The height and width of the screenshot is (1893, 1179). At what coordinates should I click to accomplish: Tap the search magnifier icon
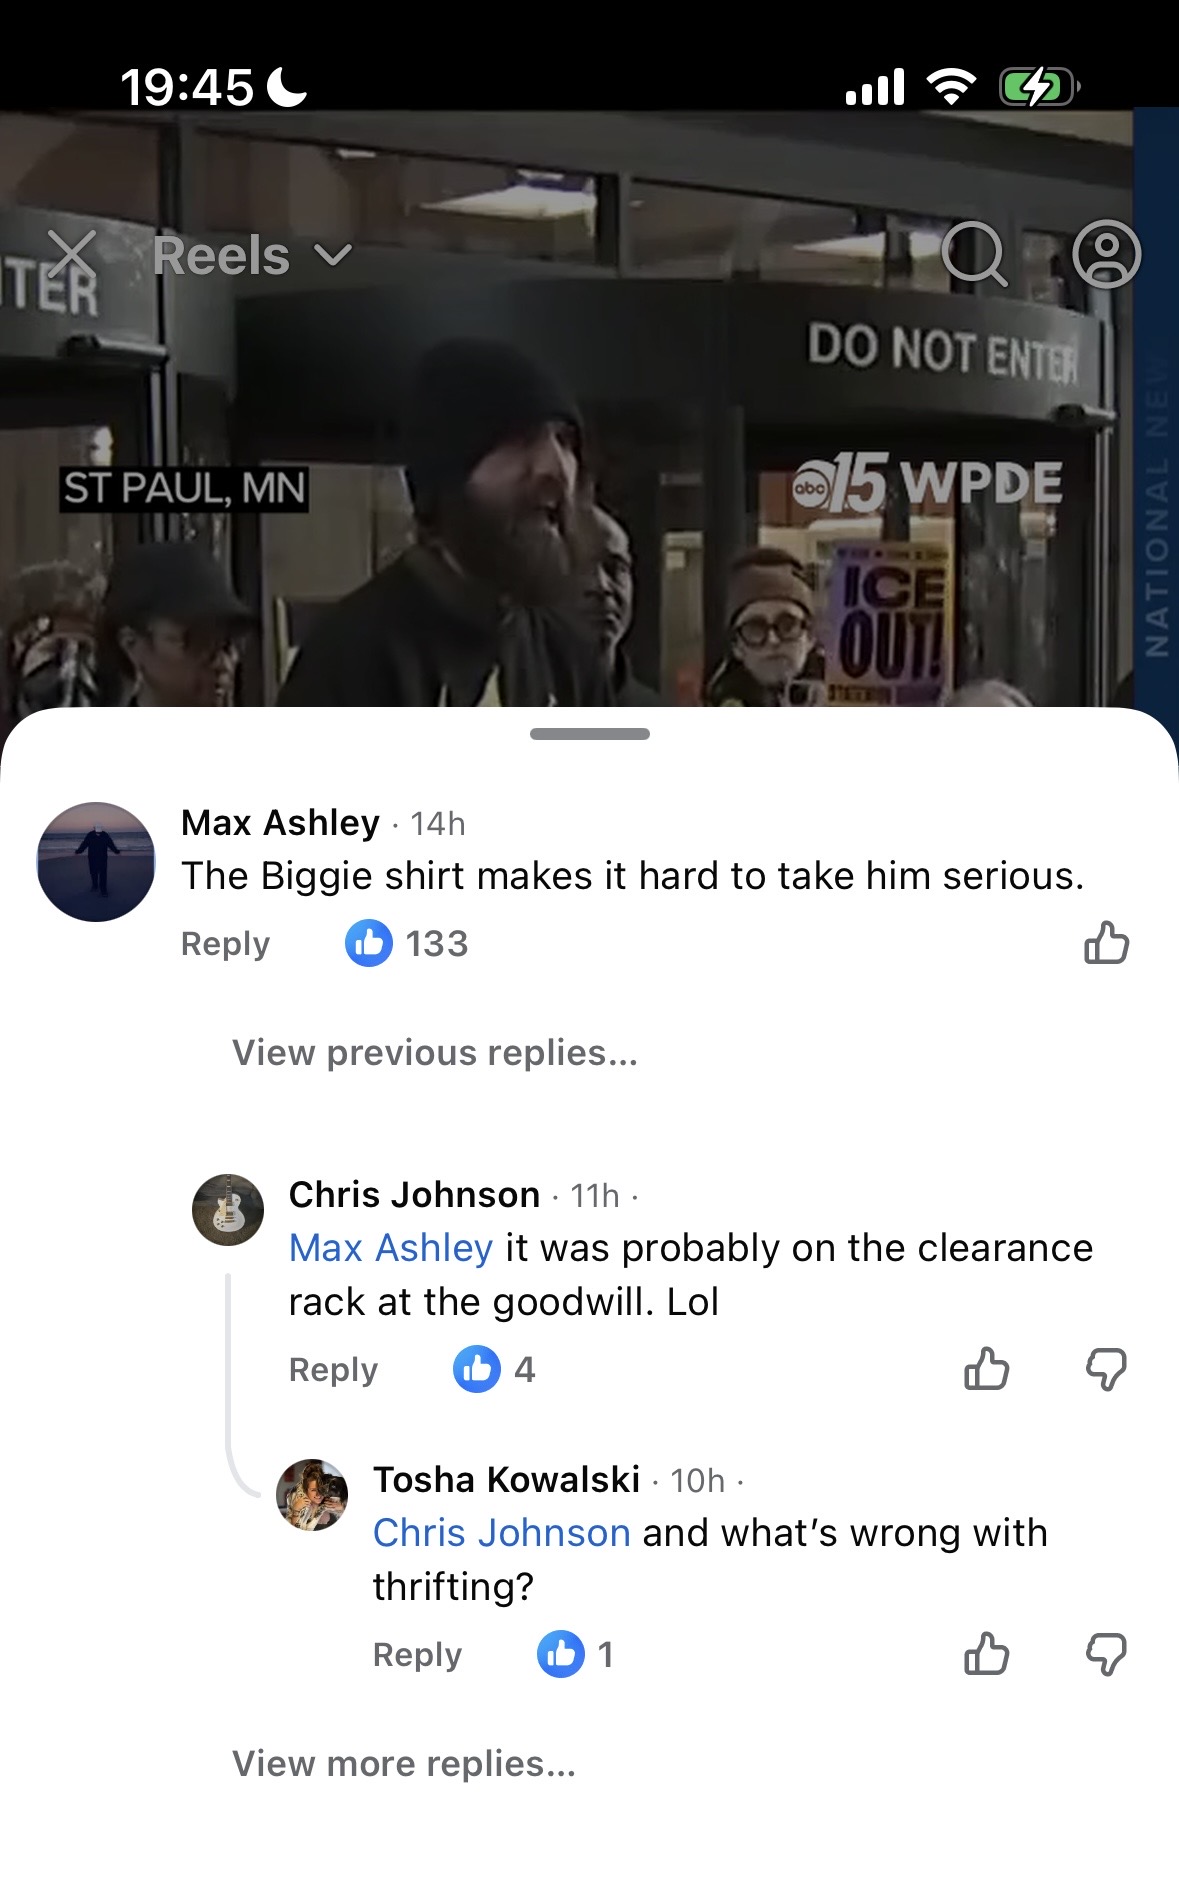973,254
